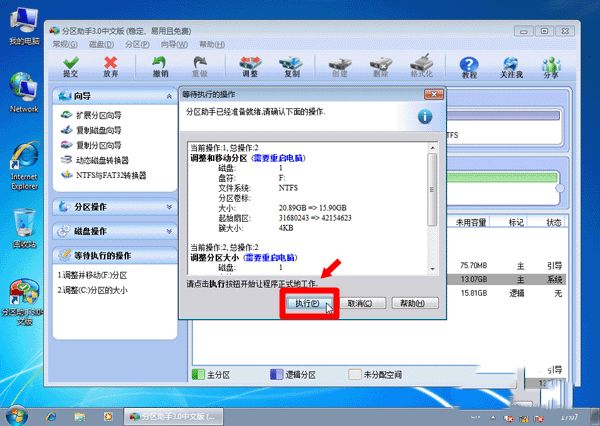This screenshot has width=600, height=426.
Task: Click the green partition bar in disk map
Action: [502, 178]
